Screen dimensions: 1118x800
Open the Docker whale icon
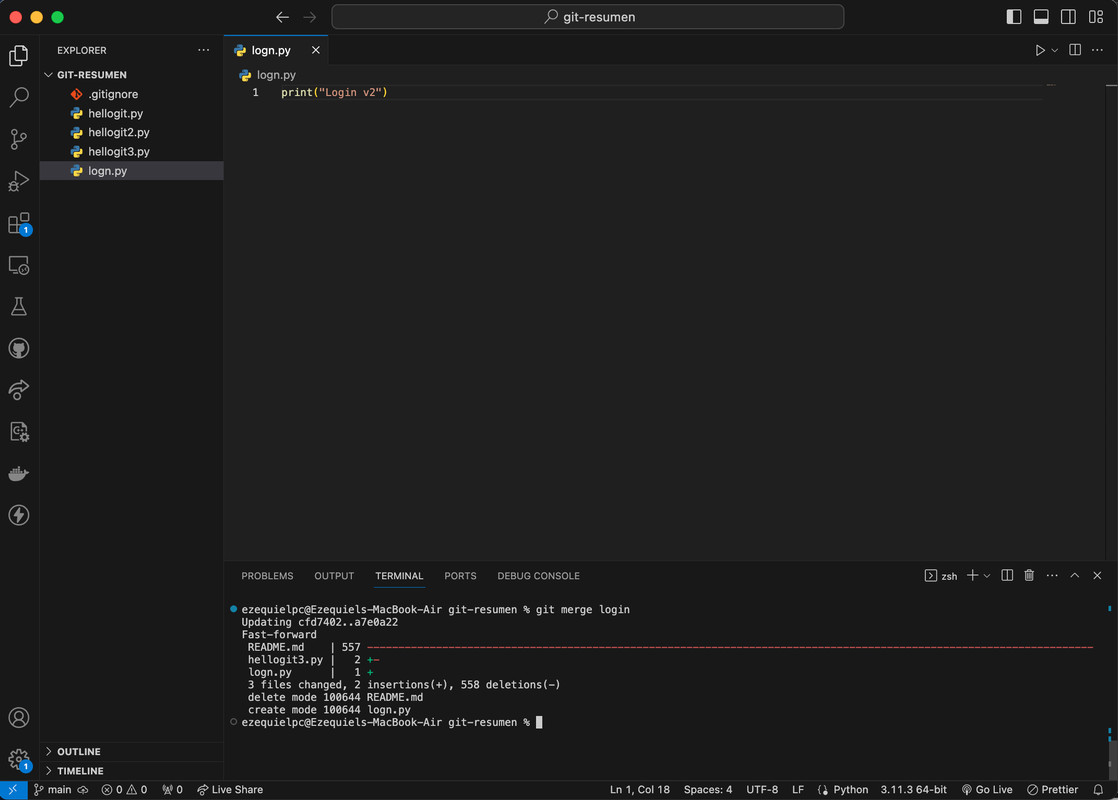[19, 473]
